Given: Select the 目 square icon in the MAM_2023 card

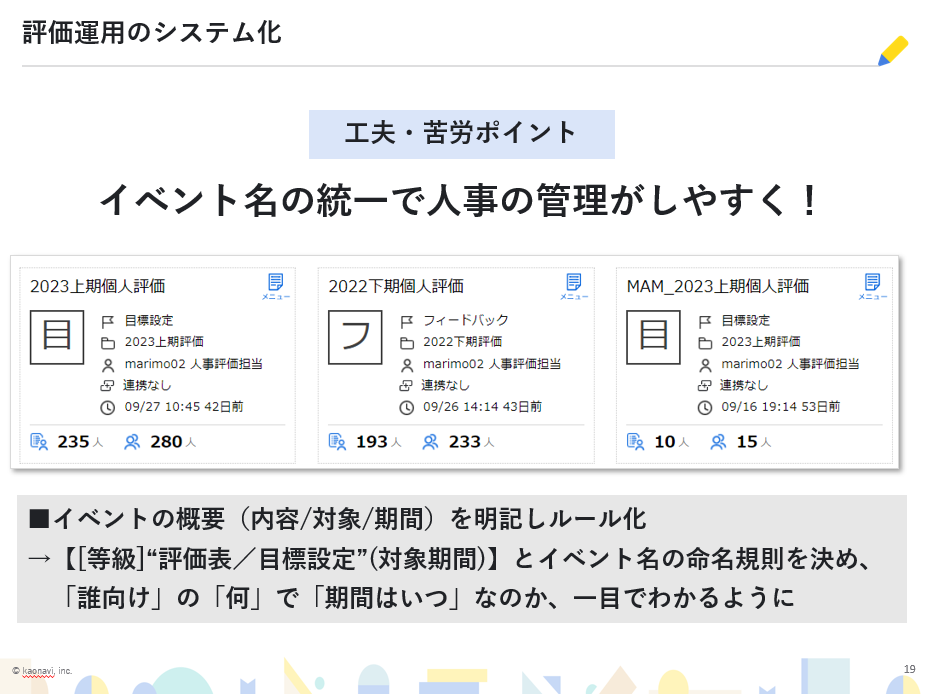Looking at the screenshot, I should [653, 336].
